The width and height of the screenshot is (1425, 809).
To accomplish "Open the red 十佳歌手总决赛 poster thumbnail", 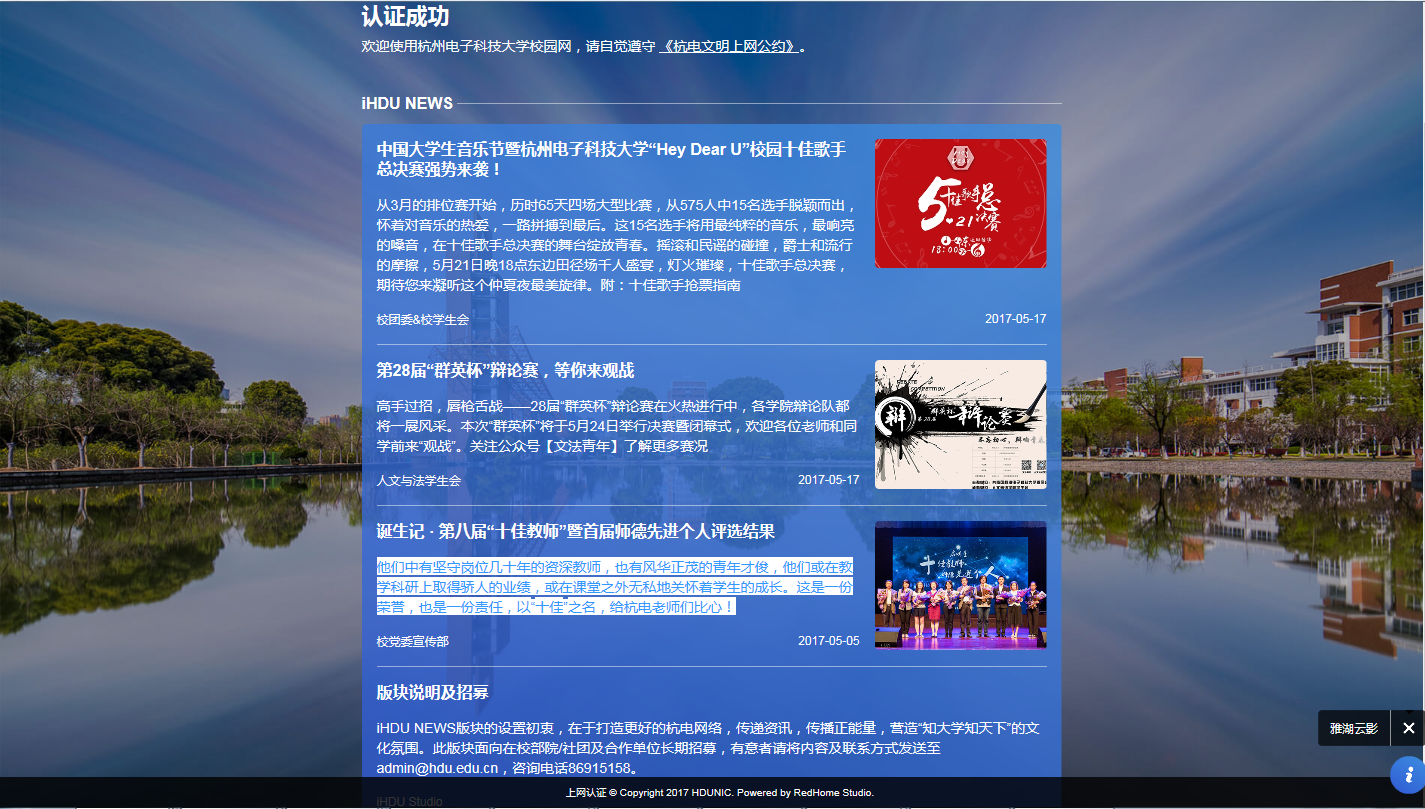I will tap(961, 203).
